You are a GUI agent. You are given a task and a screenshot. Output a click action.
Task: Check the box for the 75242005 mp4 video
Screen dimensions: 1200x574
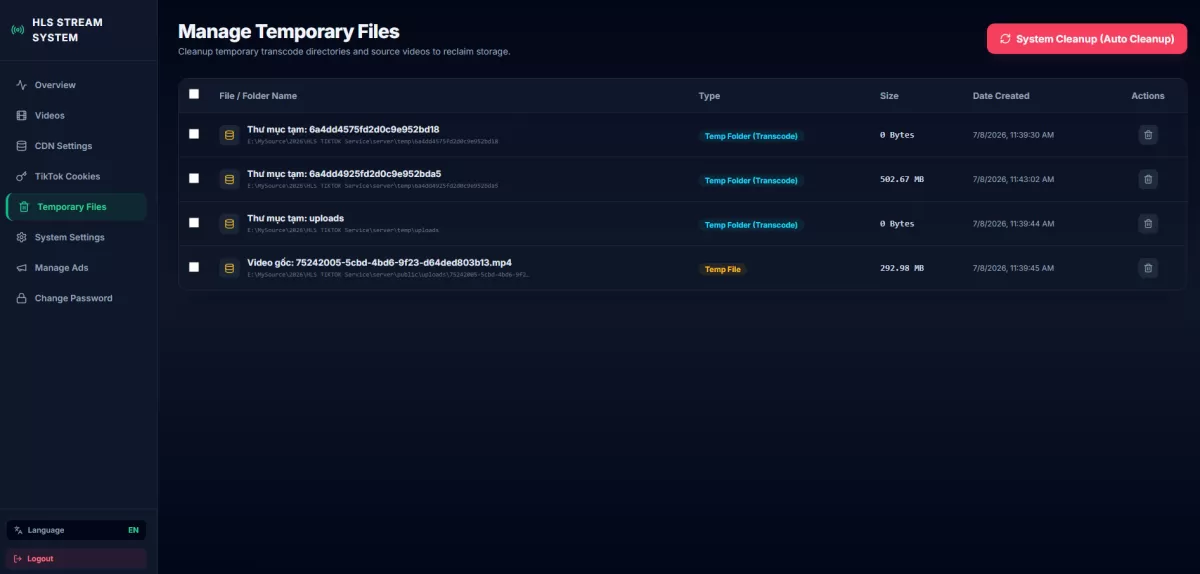(x=194, y=267)
